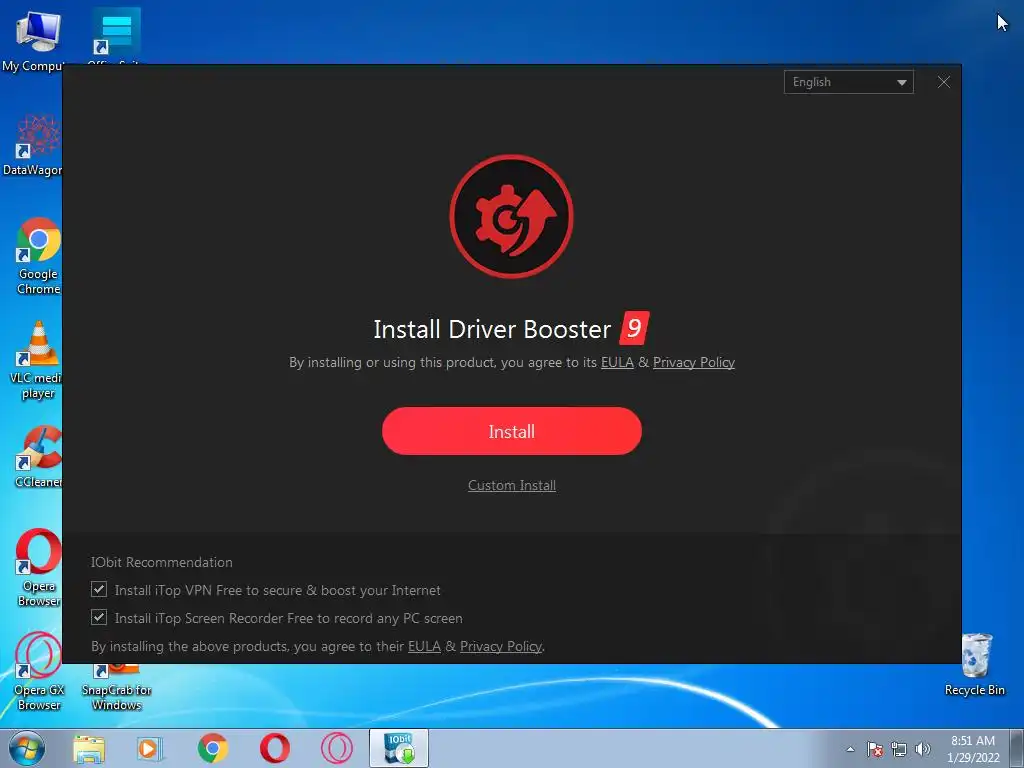Click the Show Desktop strip
1024x768 pixels.
pyautogui.click(x=1017, y=748)
